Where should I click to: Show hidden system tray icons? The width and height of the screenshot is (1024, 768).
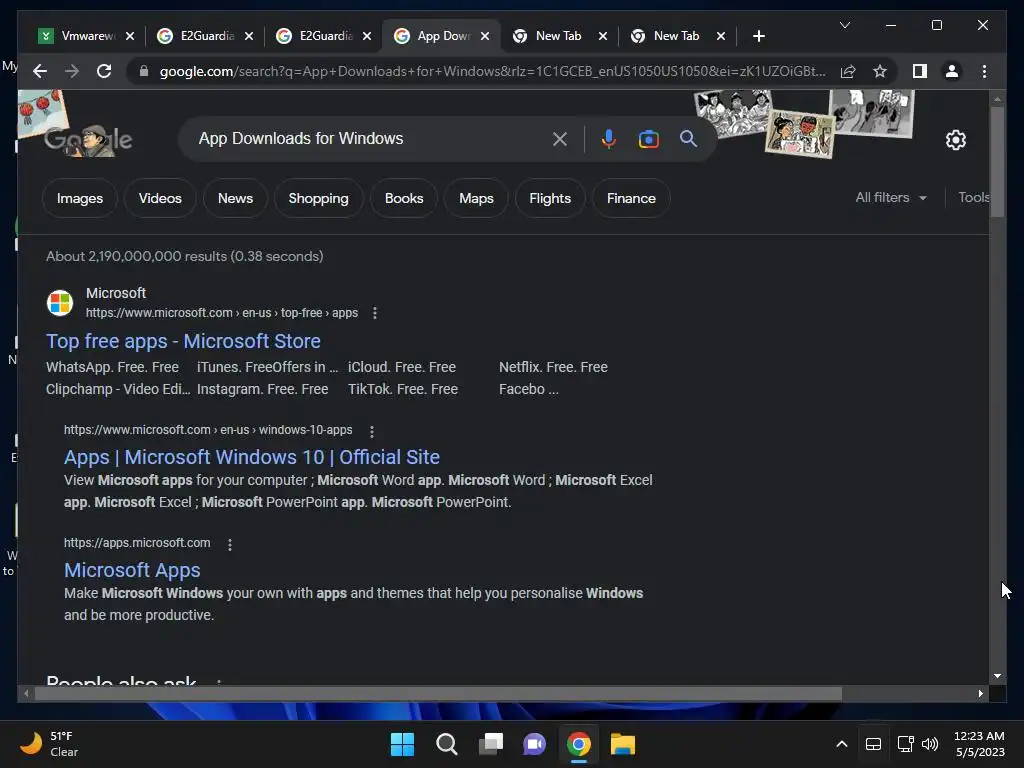842,744
